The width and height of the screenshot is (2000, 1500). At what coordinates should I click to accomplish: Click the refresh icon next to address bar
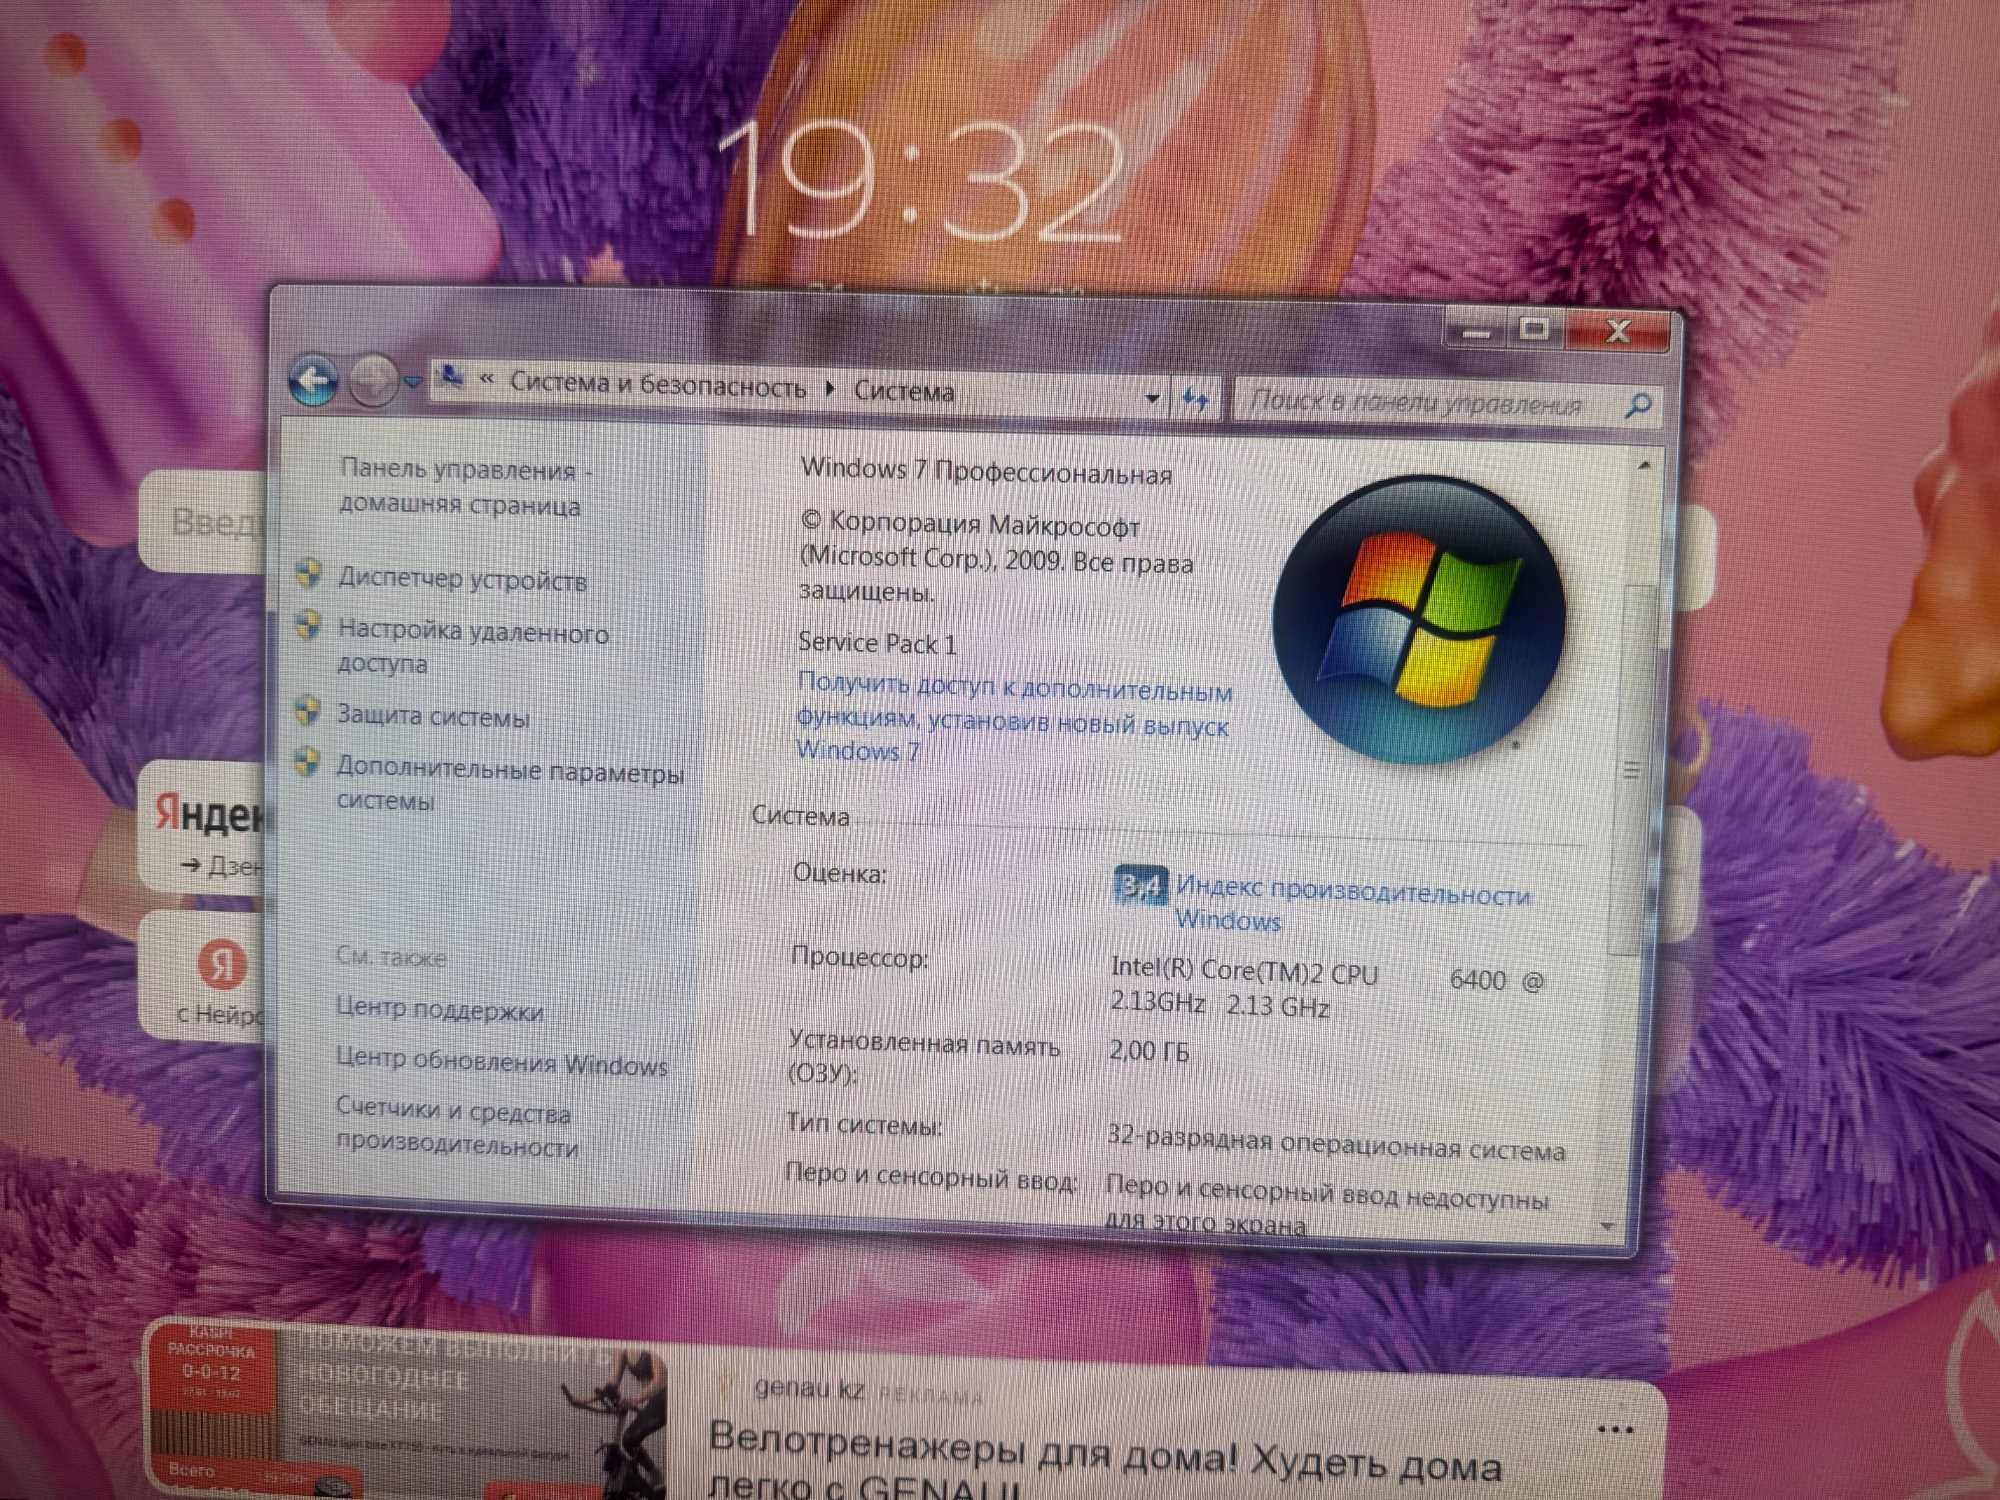pyautogui.click(x=1196, y=401)
